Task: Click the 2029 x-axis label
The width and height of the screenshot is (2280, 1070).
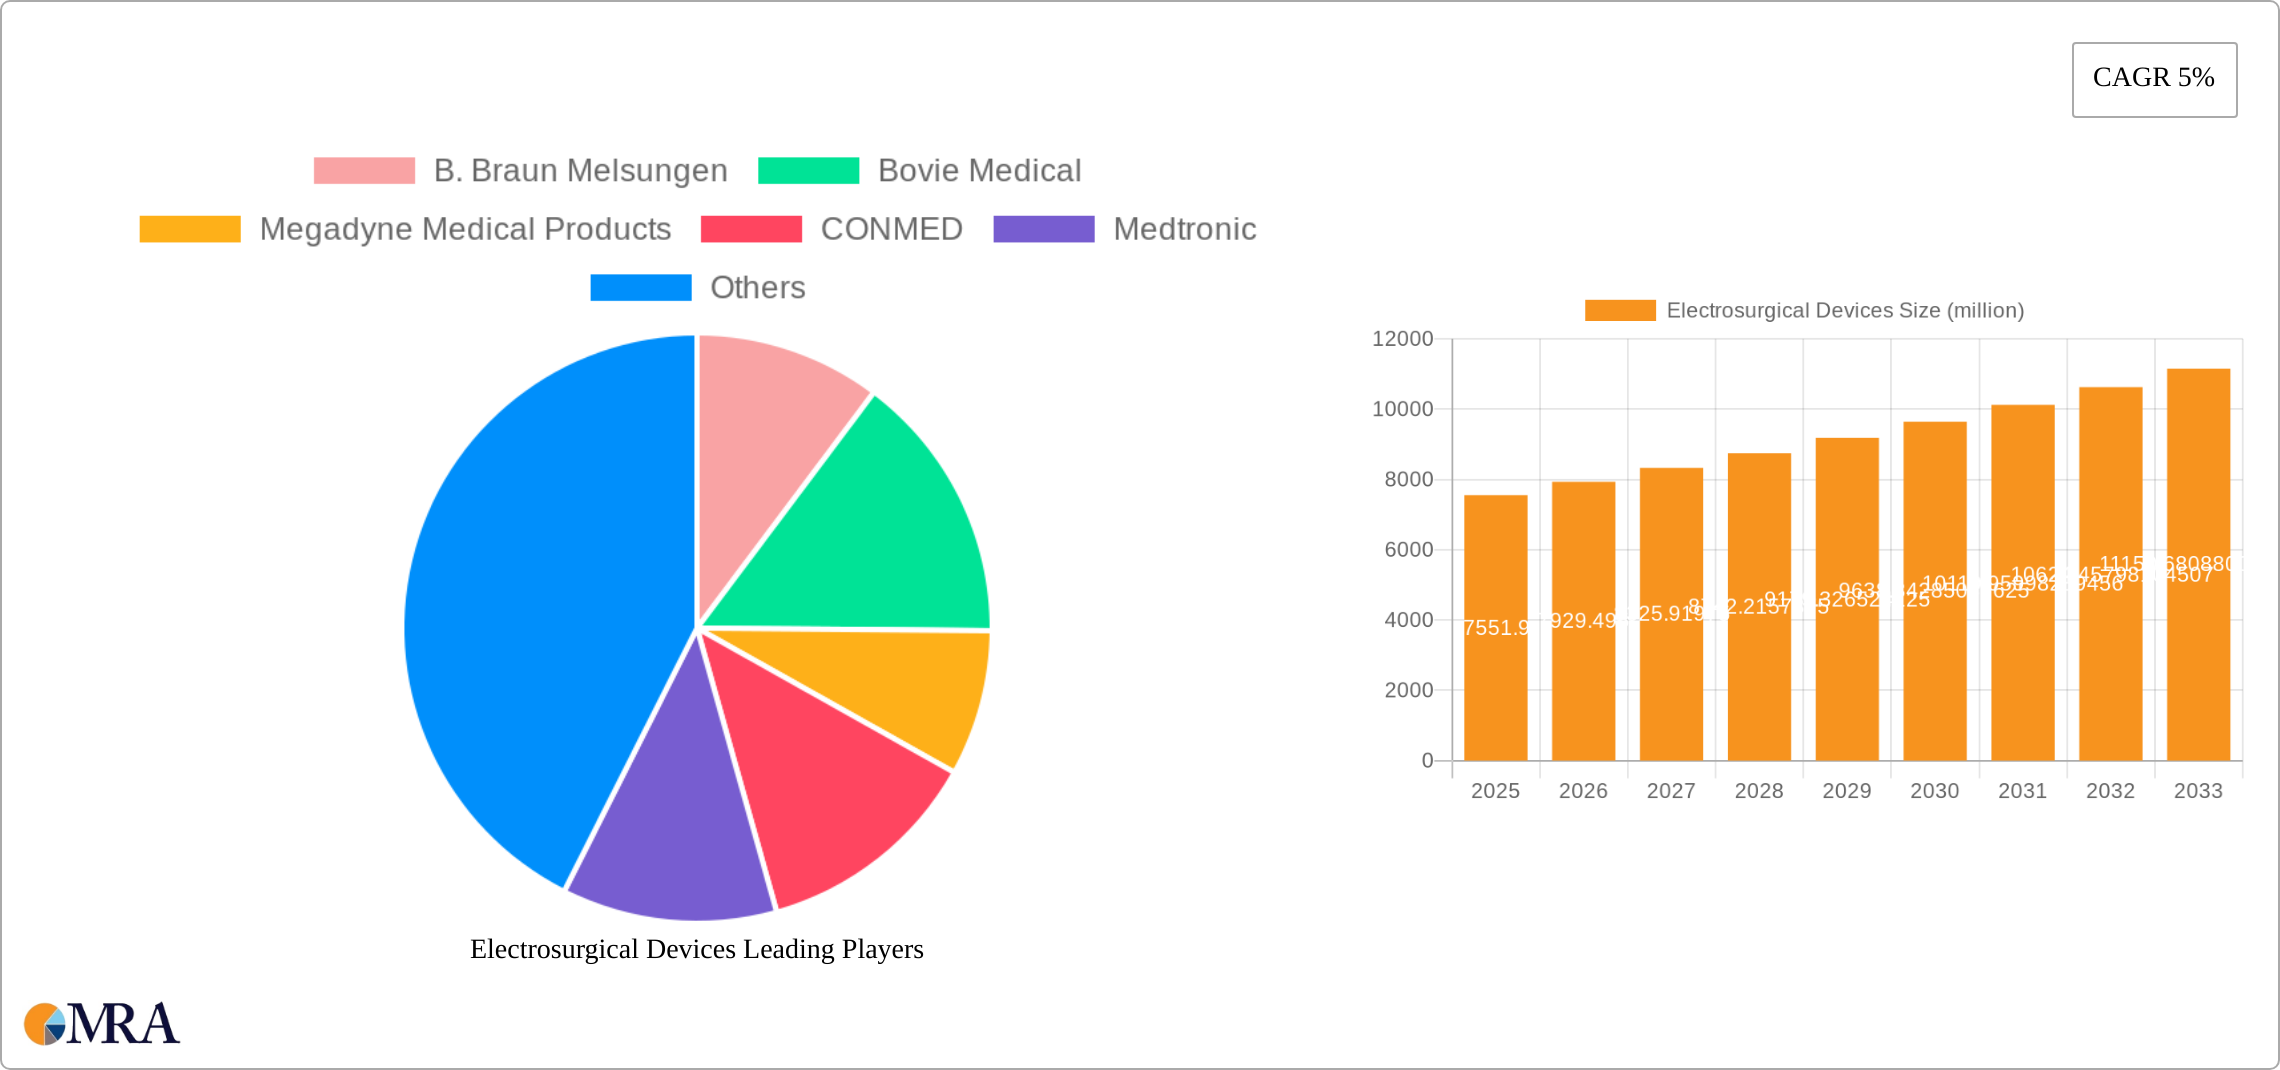Action: coord(1847,791)
